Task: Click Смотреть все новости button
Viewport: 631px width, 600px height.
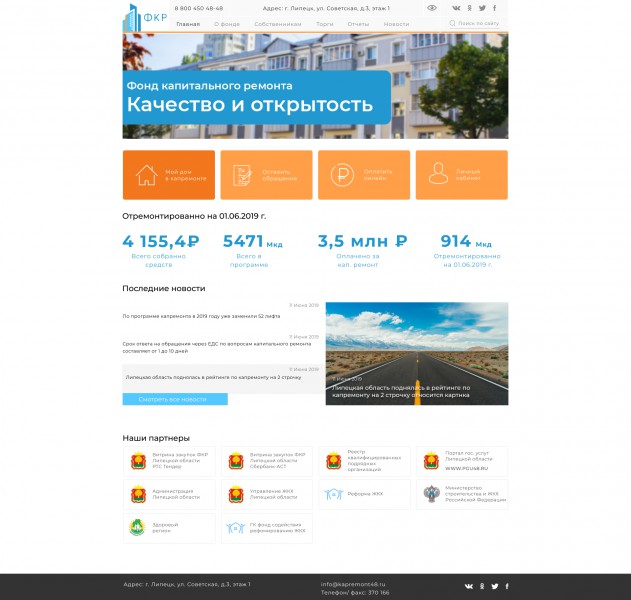Action: (175, 399)
